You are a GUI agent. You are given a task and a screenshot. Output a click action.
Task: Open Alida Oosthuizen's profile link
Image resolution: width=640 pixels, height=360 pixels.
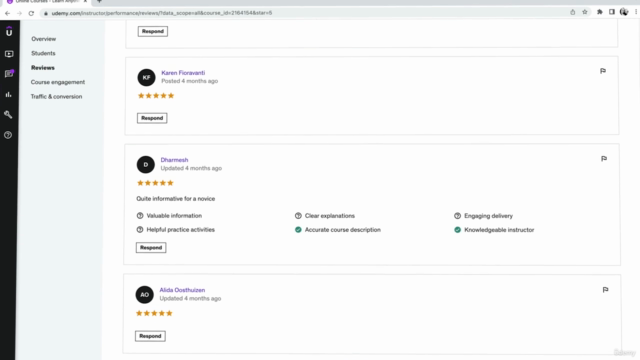(x=182, y=290)
